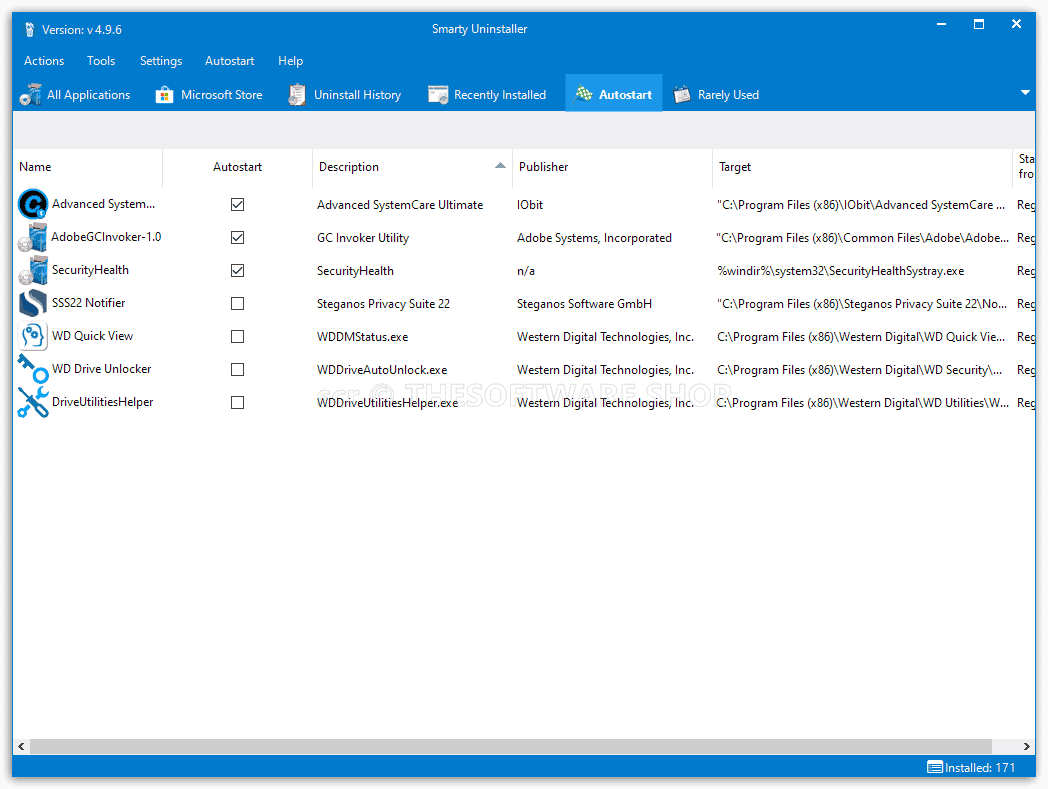Select the Advanced SystemCare program icon
This screenshot has width=1048, height=789.
[33, 204]
